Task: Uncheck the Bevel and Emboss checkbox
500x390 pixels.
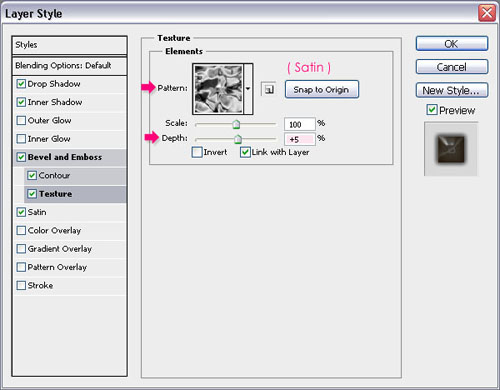Action: [x=21, y=157]
